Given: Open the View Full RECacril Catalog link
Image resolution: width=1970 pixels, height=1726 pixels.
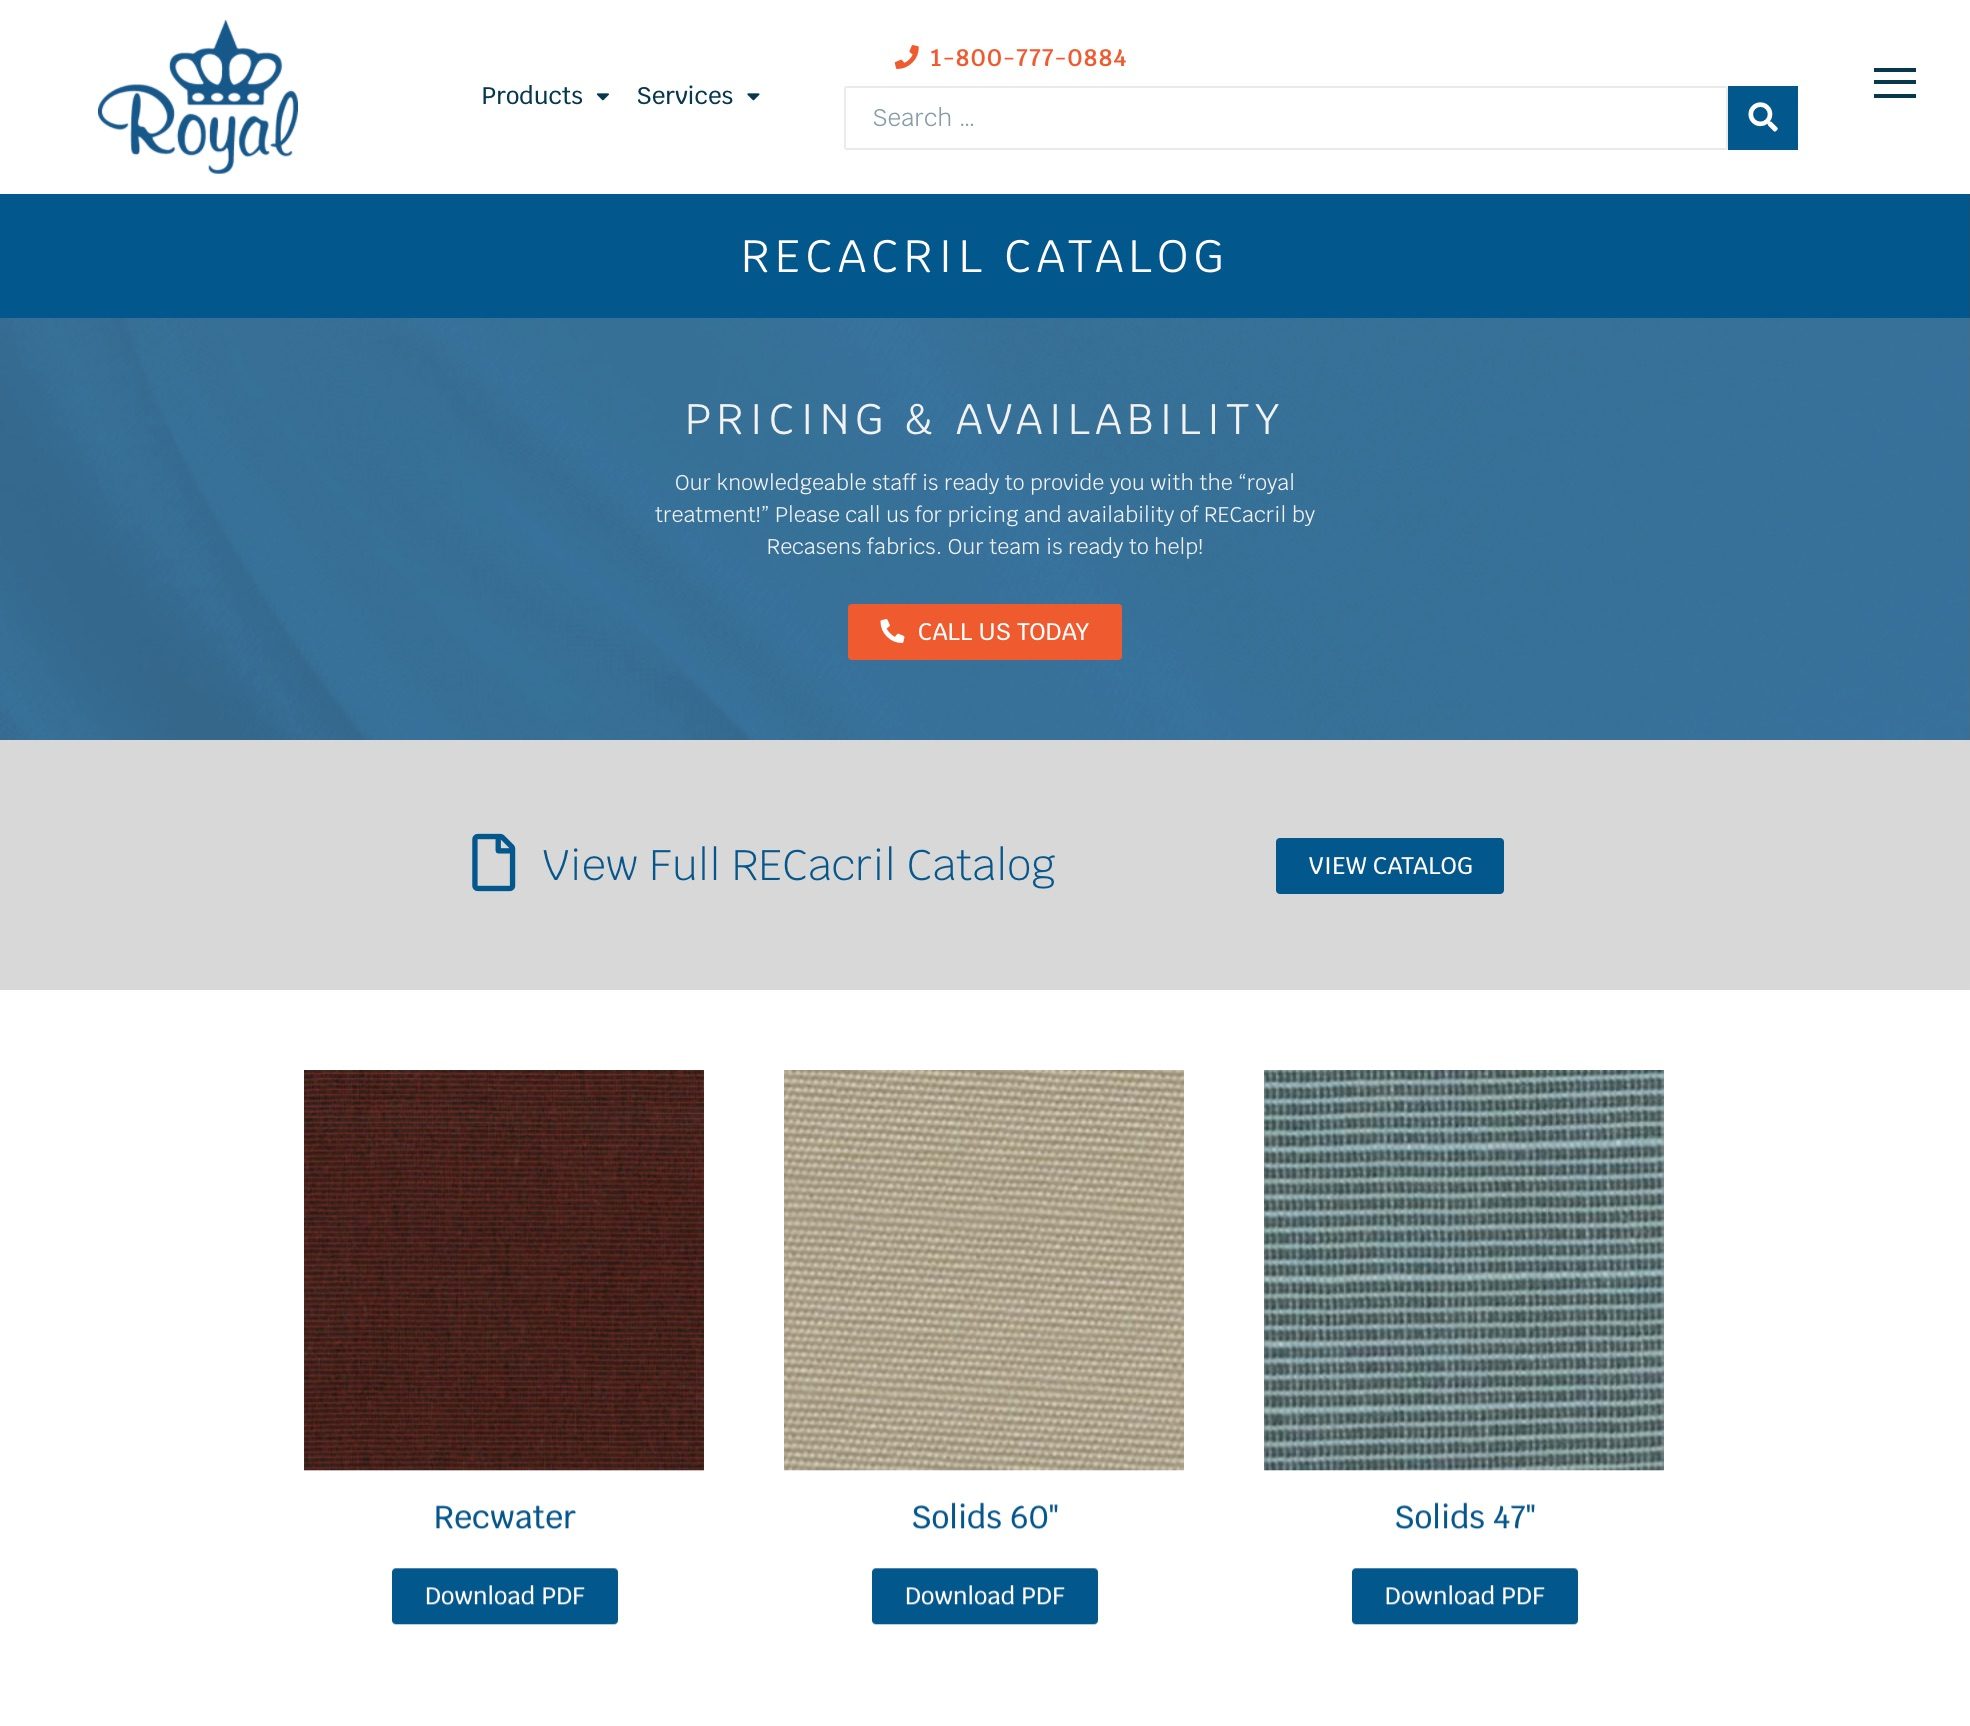Looking at the screenshot, I should (x=798, y=865).
